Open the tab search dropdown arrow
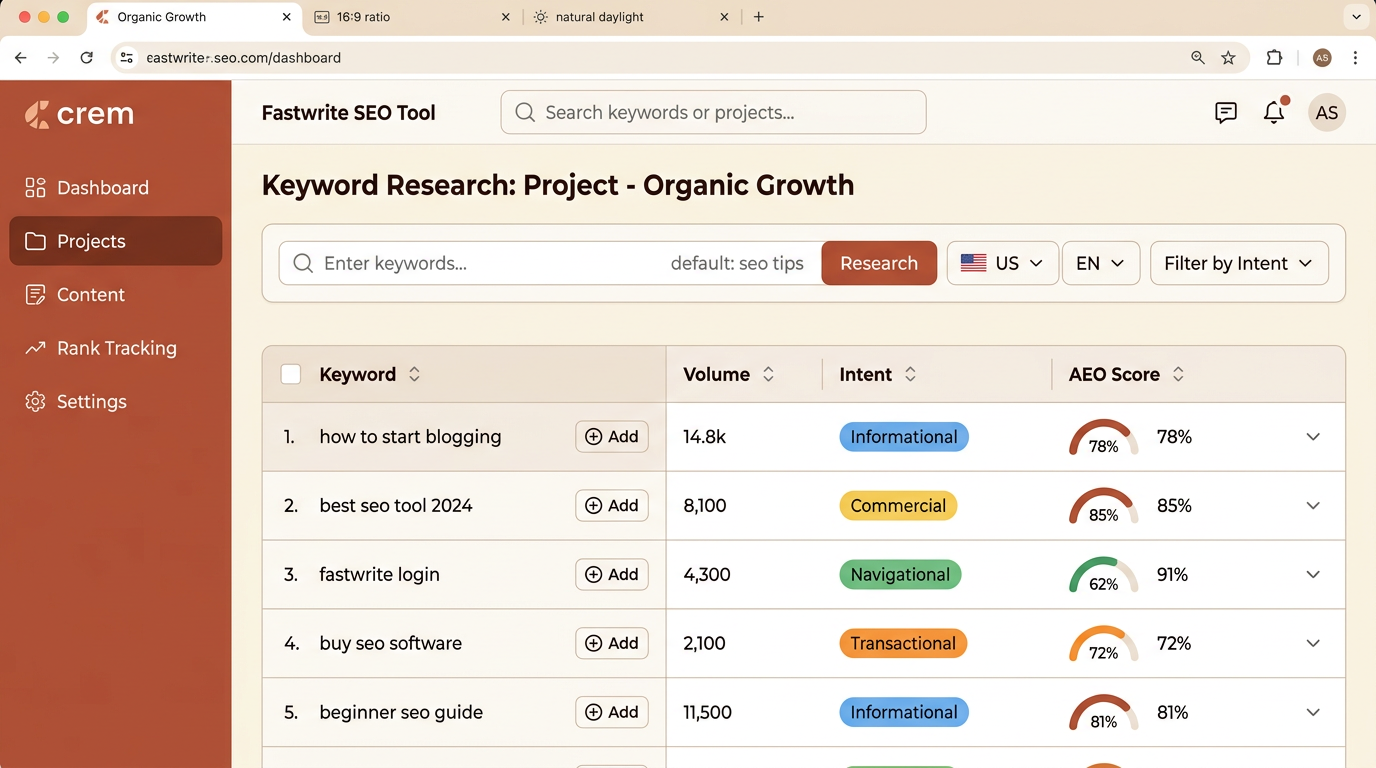1376x768 pixels. (x=1356, y=17)
